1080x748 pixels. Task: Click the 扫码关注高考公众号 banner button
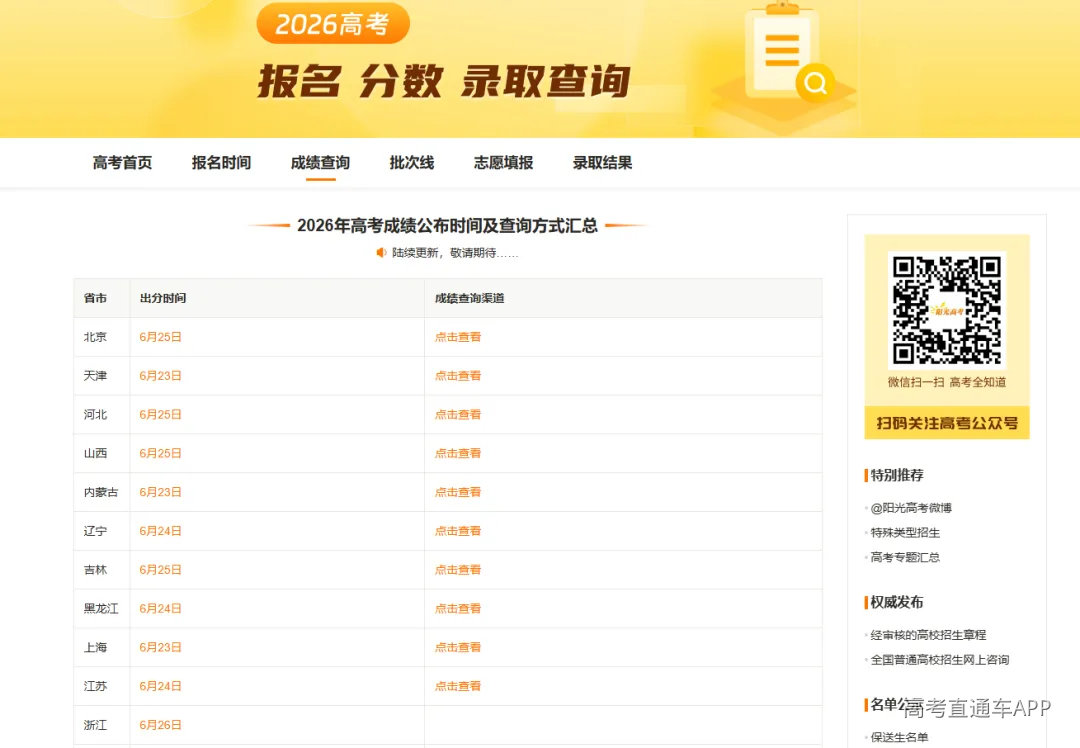pos(946,423)
